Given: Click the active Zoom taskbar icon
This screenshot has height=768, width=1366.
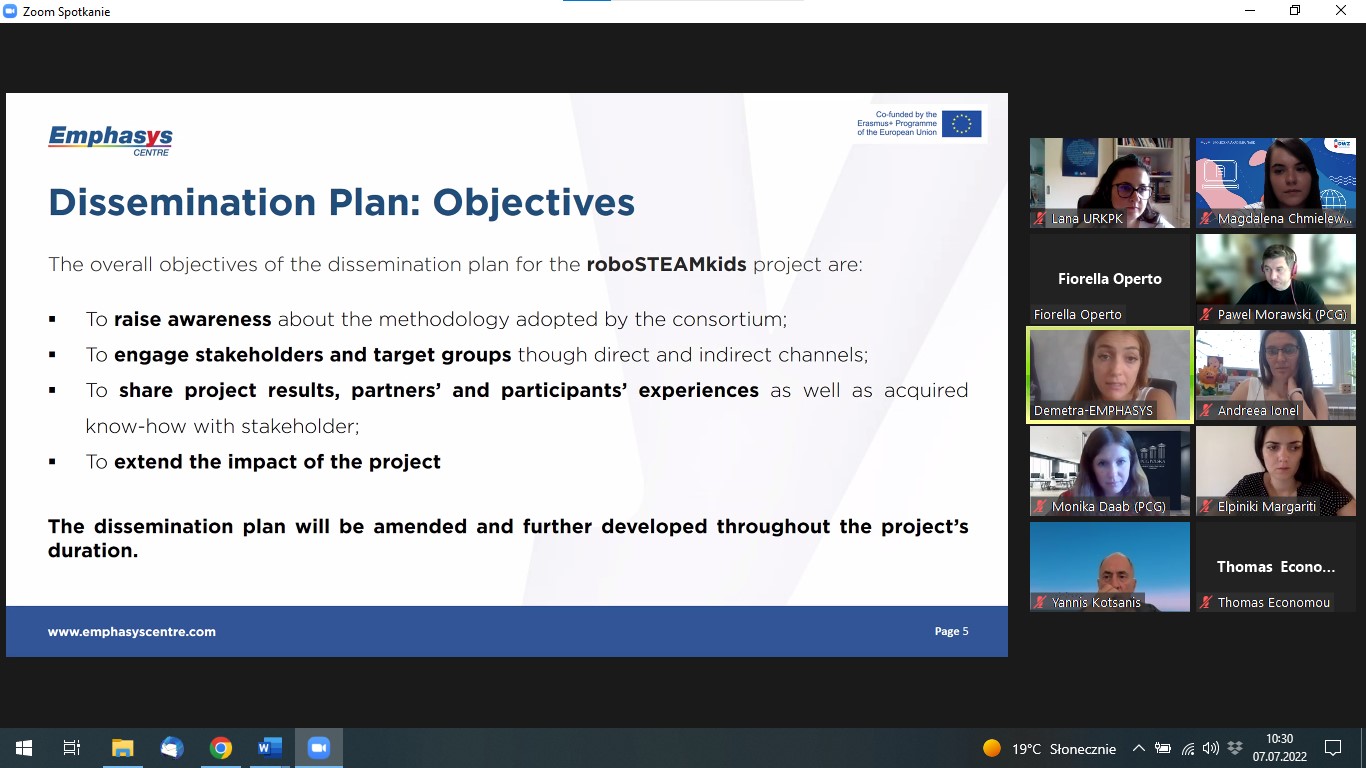Looking at the screenshot, I should [x=319, y=748].
